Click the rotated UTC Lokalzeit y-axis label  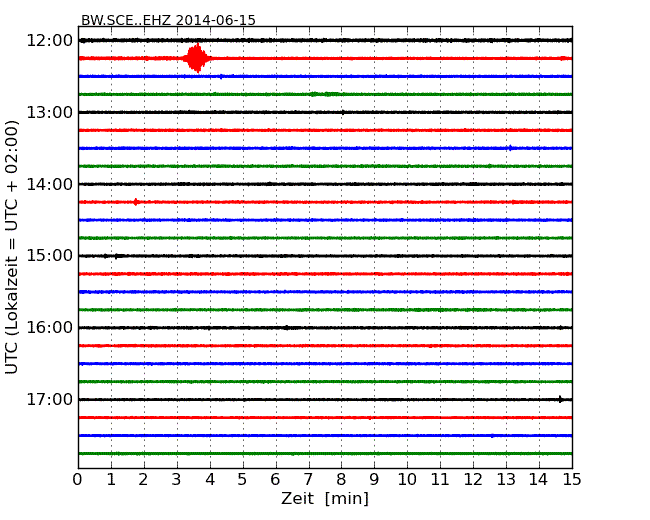point(12,247)
